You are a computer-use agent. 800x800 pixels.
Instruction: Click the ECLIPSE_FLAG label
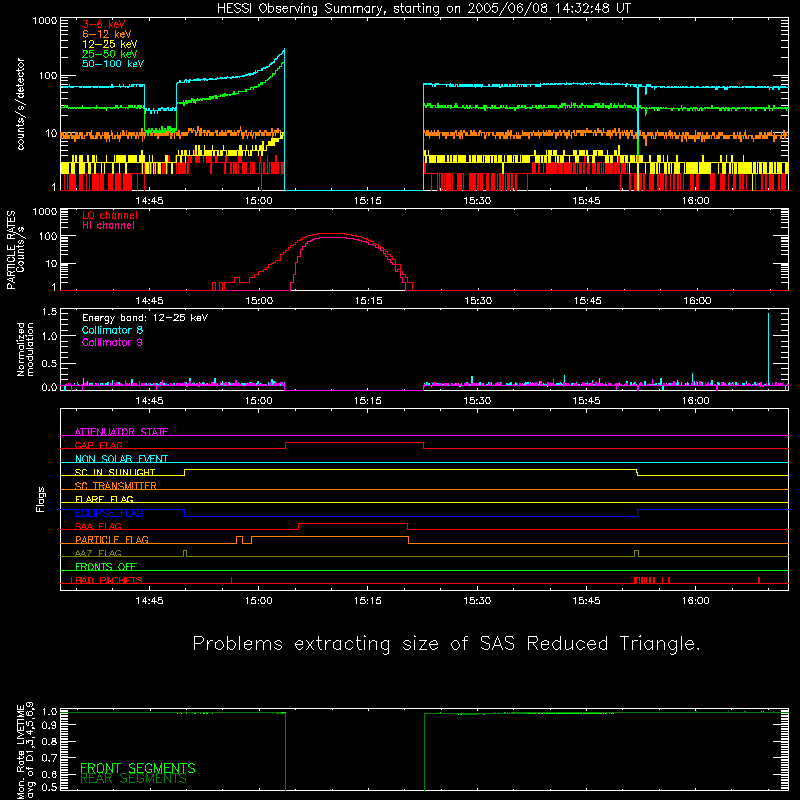(109, 513)
